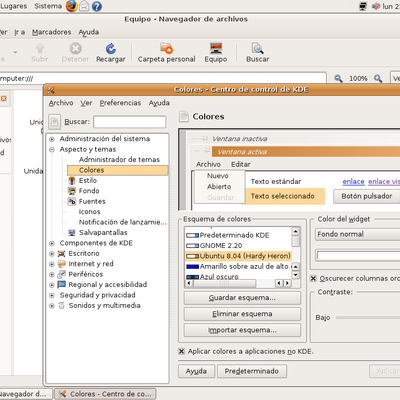
Task: Expand the Escritorio category
Action: click(52, 254)
